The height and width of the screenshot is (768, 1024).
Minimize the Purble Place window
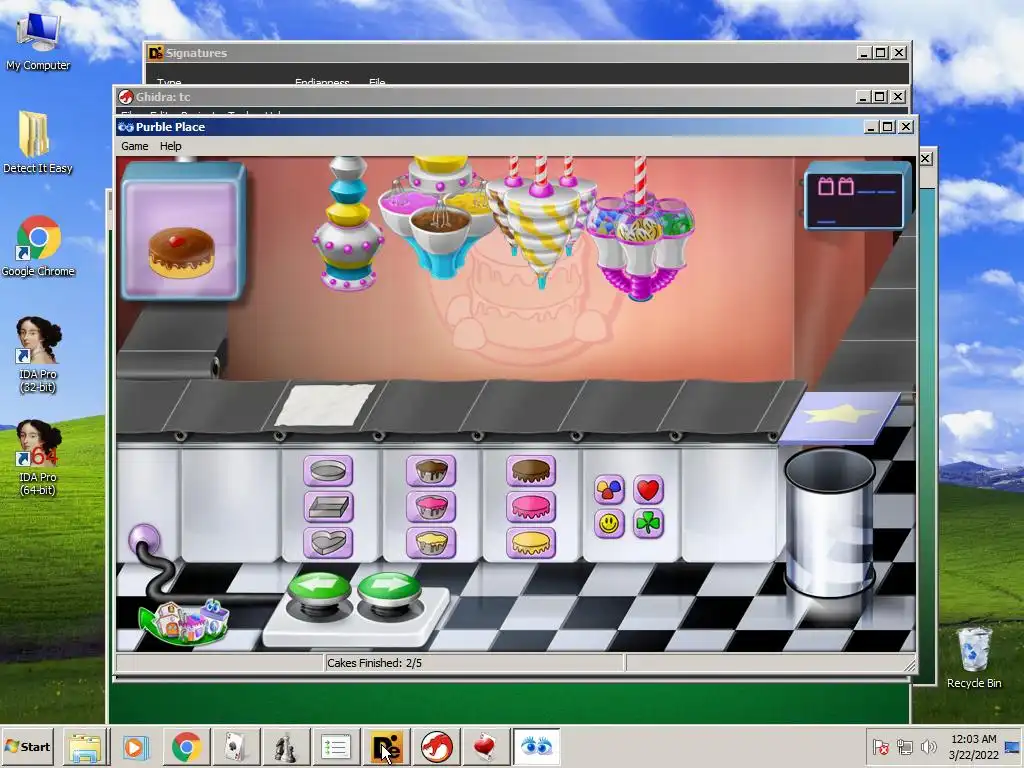point(871,127)
